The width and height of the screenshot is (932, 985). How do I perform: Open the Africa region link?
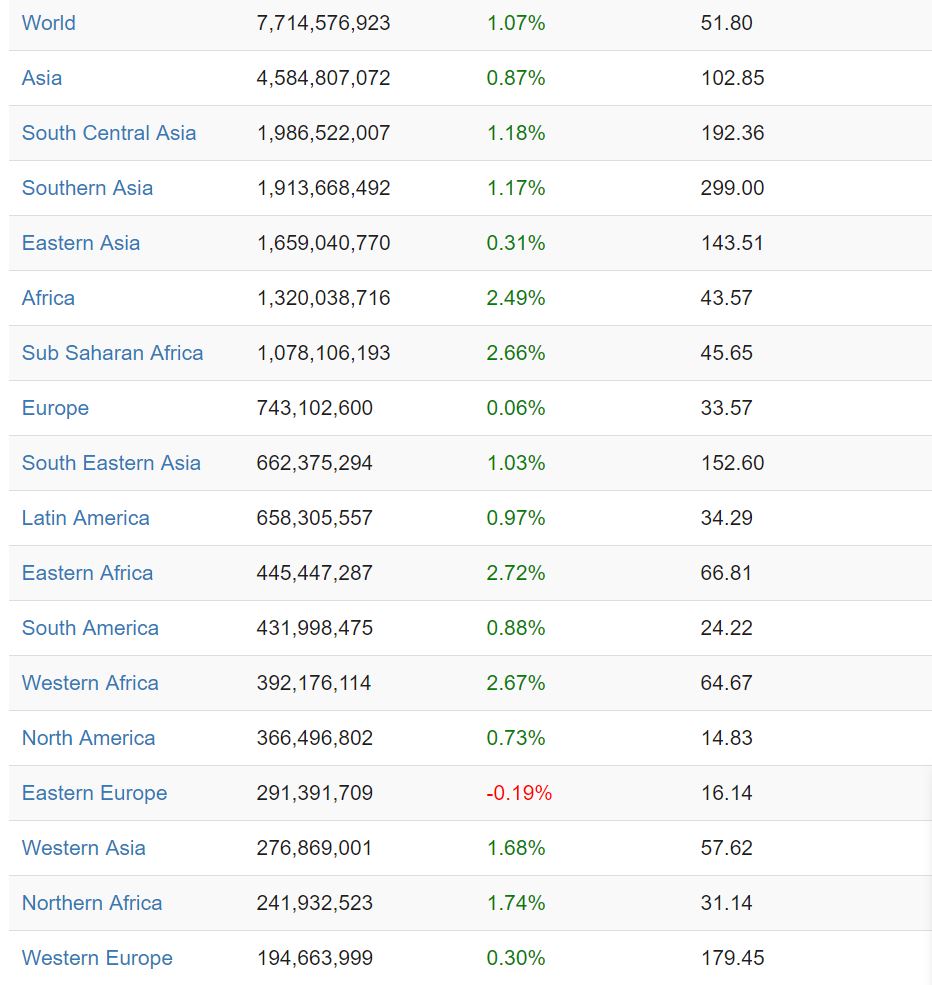pos(48,298)
